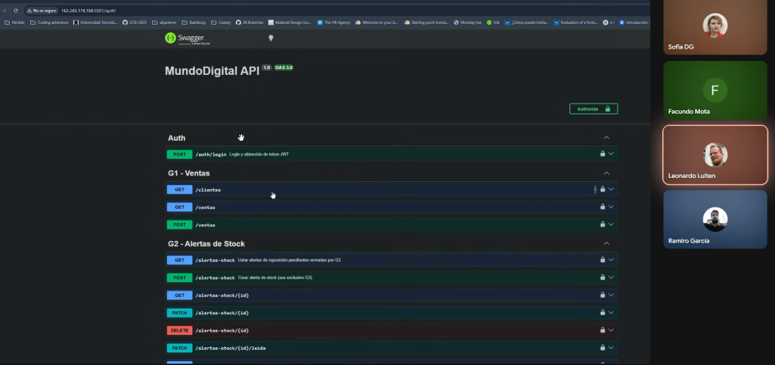The image size is (775, 365).
Task: Click the lightbulb icon in the Swagger header
Action: pos(270,38)
